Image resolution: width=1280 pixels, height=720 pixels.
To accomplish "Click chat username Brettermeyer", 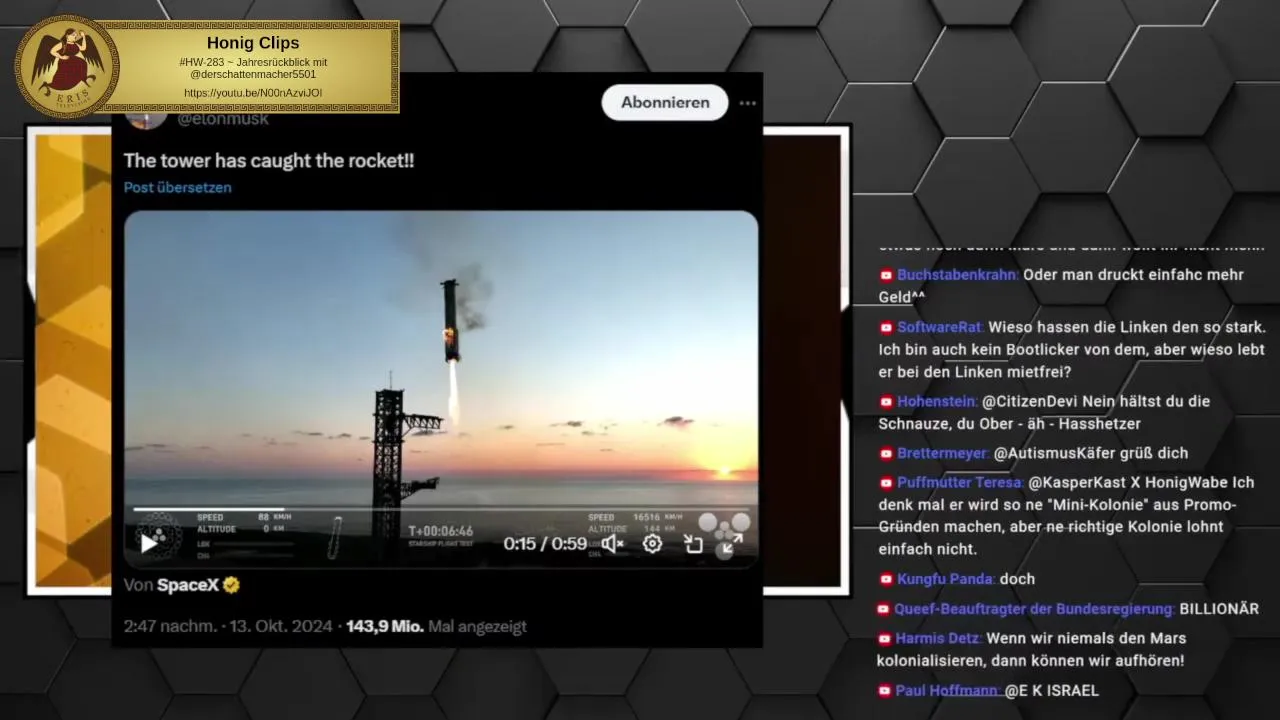I will click(x=942, y=453).
